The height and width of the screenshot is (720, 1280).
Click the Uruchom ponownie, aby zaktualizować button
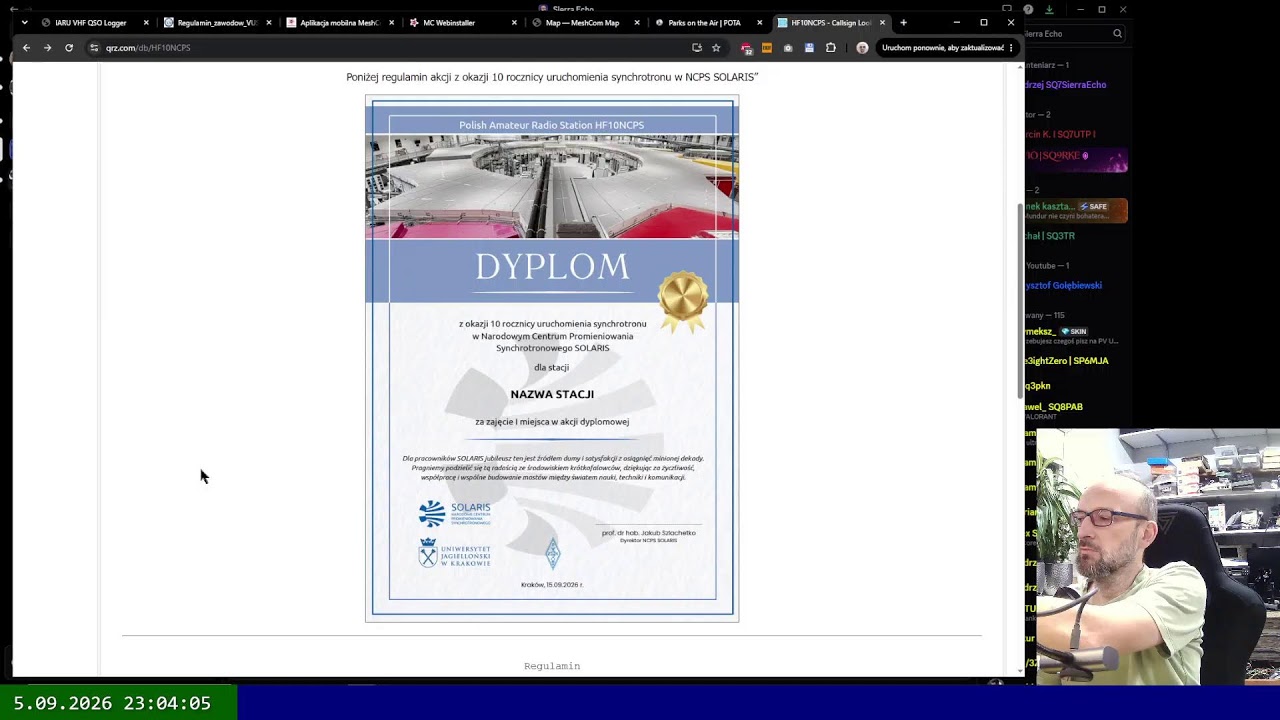(x=942, y=48)
